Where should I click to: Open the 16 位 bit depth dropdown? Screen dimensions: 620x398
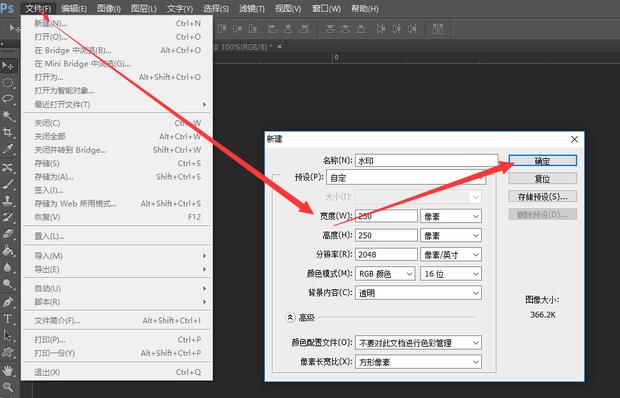coord(451,274)
